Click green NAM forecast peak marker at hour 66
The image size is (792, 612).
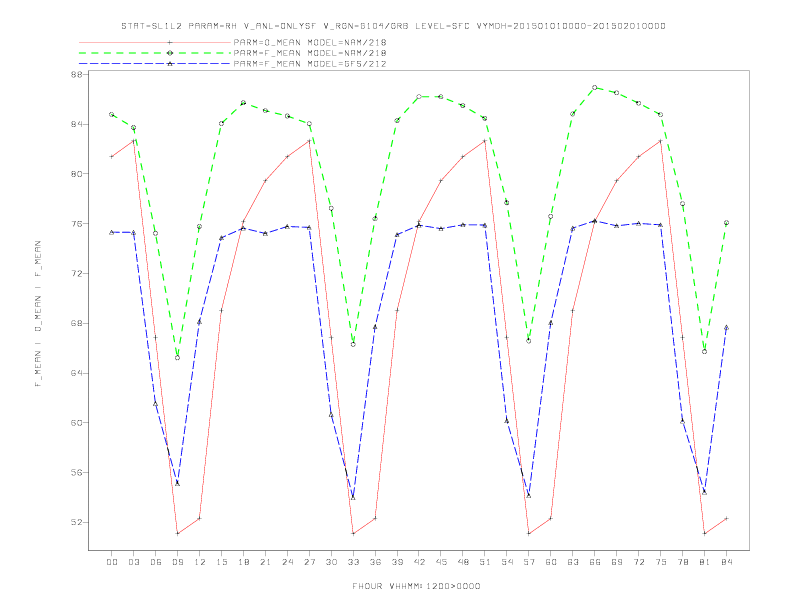(595, 87)
